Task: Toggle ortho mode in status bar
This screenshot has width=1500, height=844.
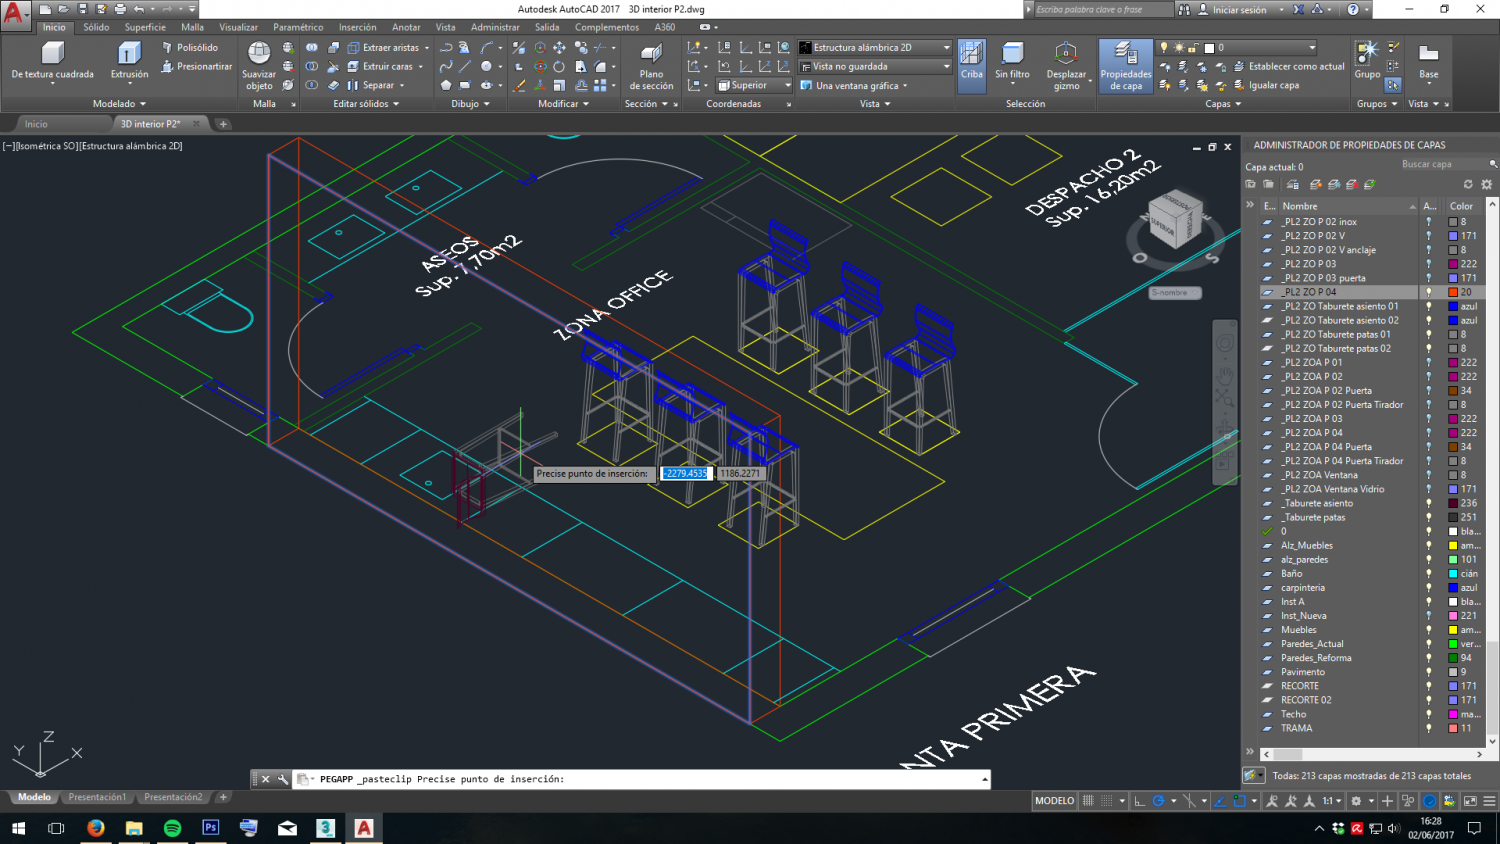Action: click(x=1139, y=801)
